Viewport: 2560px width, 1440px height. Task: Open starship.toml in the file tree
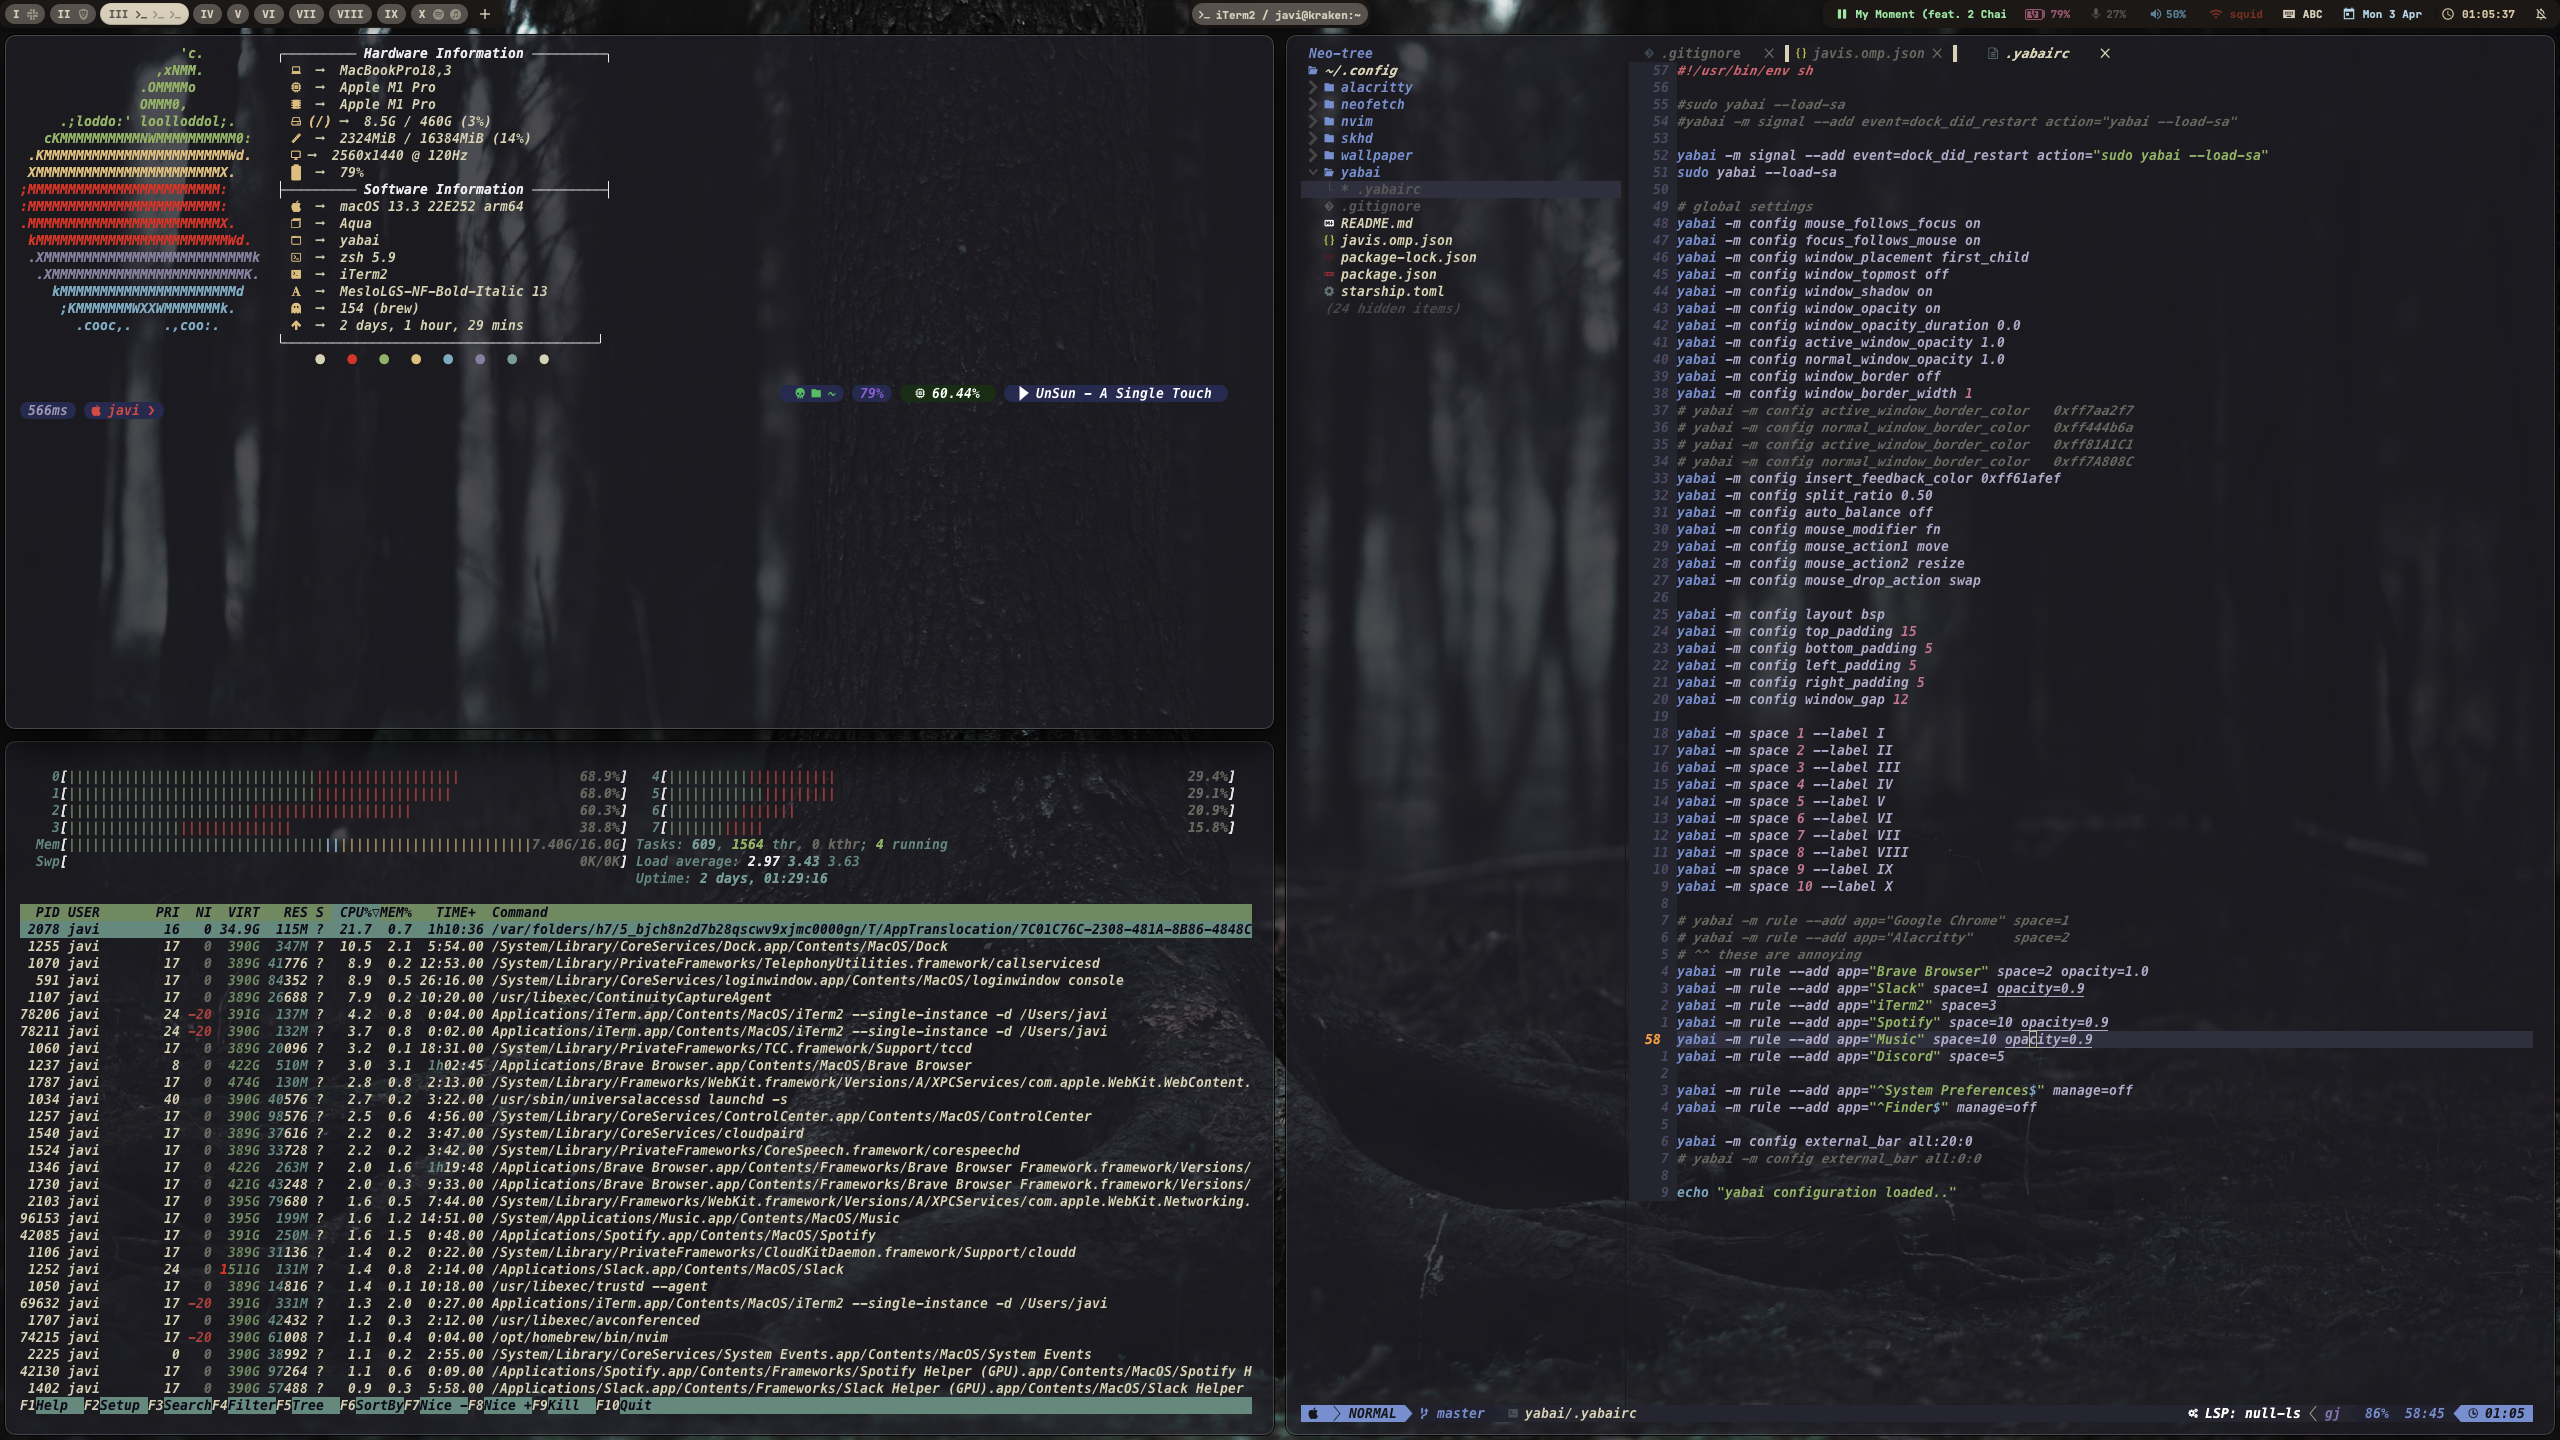[1391, 291]
